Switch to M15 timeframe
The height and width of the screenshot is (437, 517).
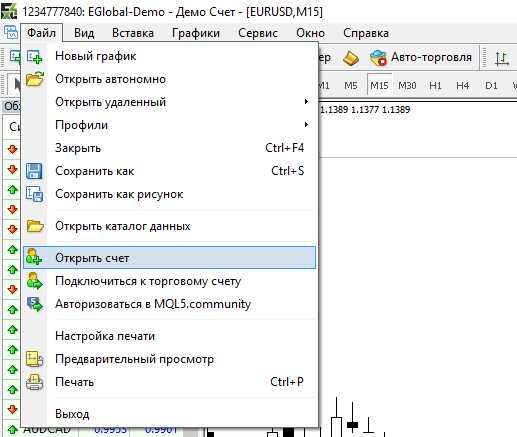[x=379, y=86]
